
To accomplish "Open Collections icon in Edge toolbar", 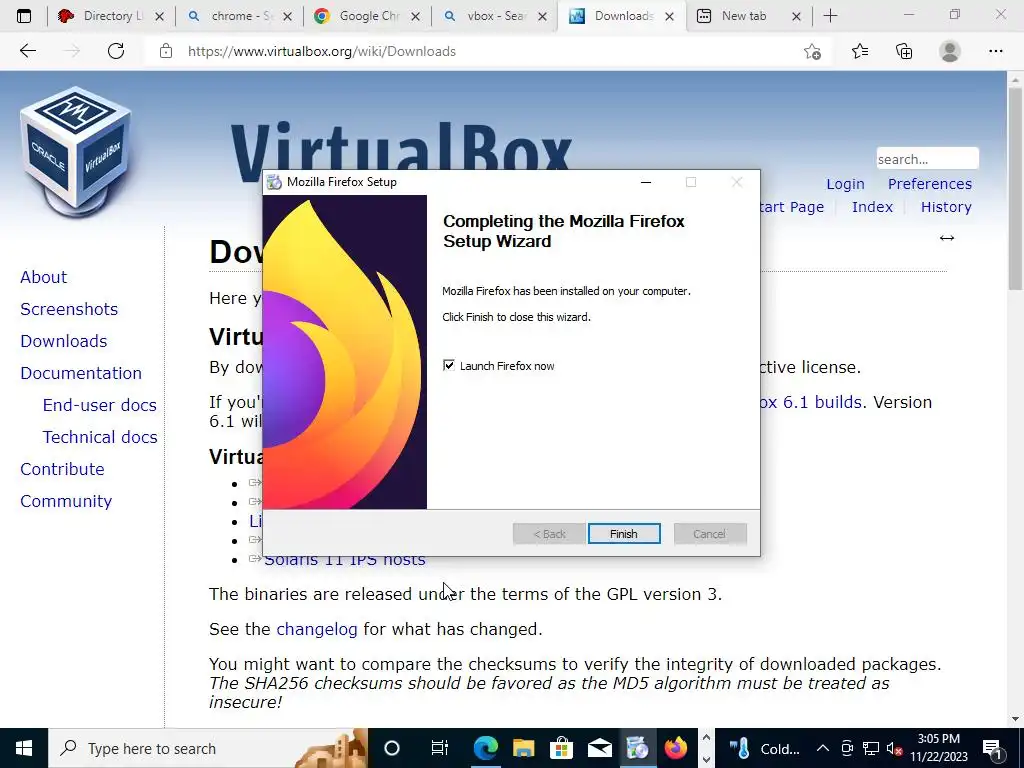I will coord(904,51).
